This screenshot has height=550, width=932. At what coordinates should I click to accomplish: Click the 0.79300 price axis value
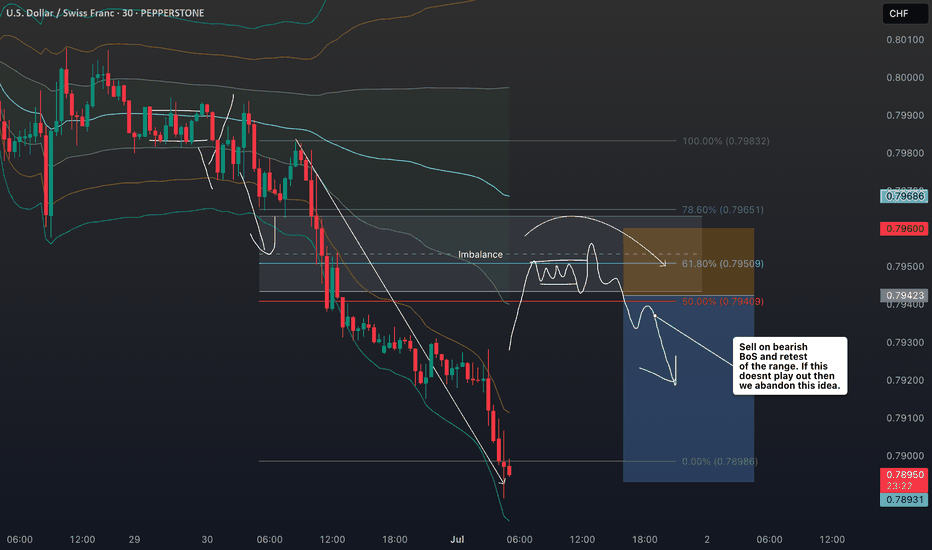[x=905, y=342]
